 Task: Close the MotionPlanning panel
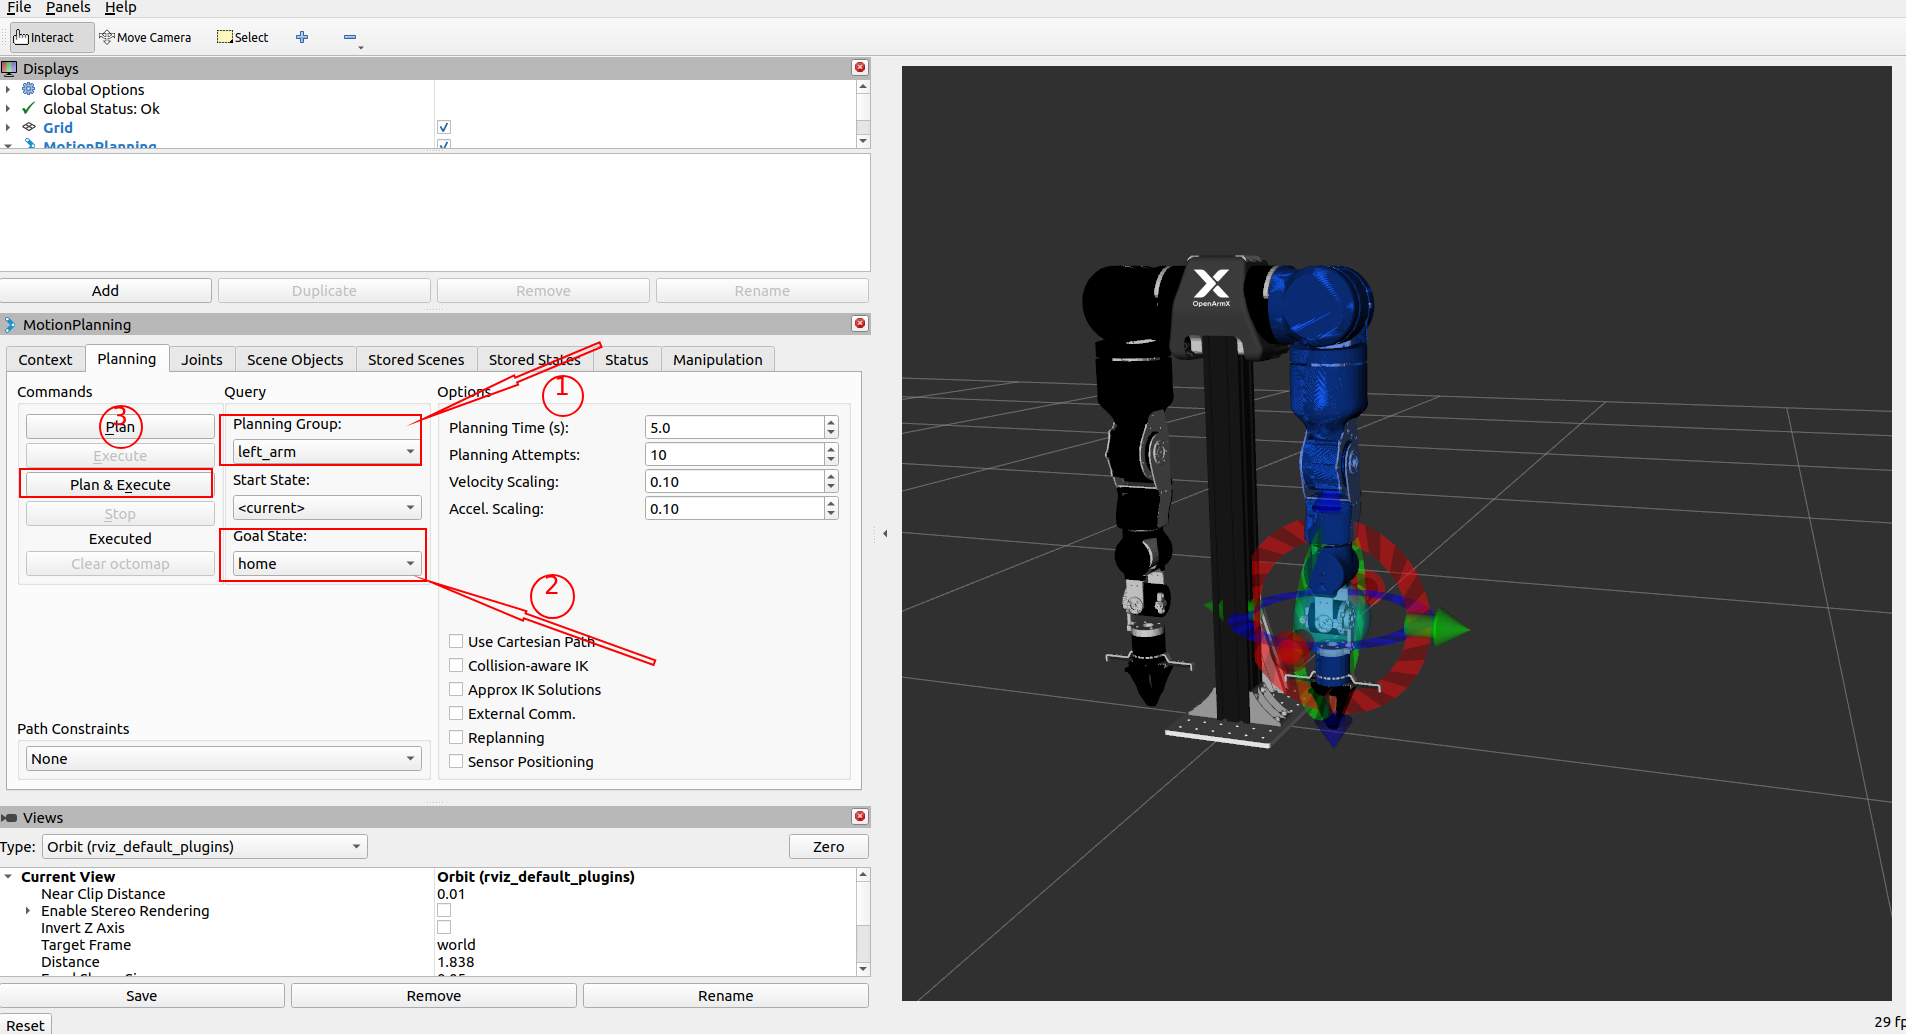click(x=859, y=324)
